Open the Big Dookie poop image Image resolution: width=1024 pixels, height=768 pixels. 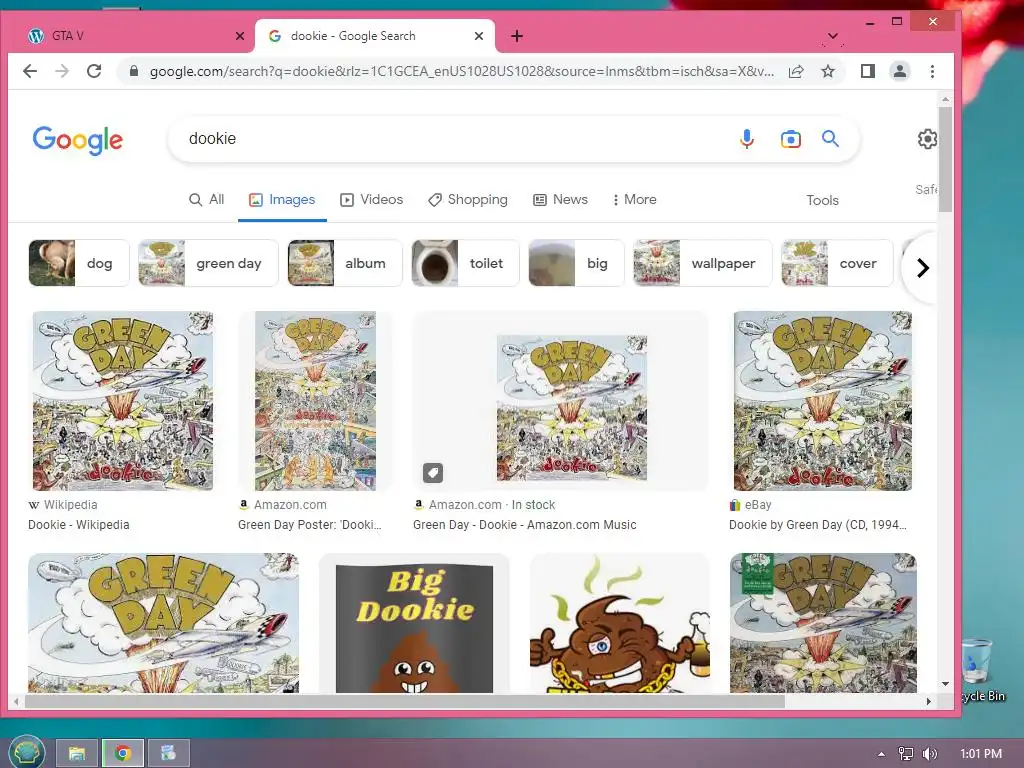[414, 625]
